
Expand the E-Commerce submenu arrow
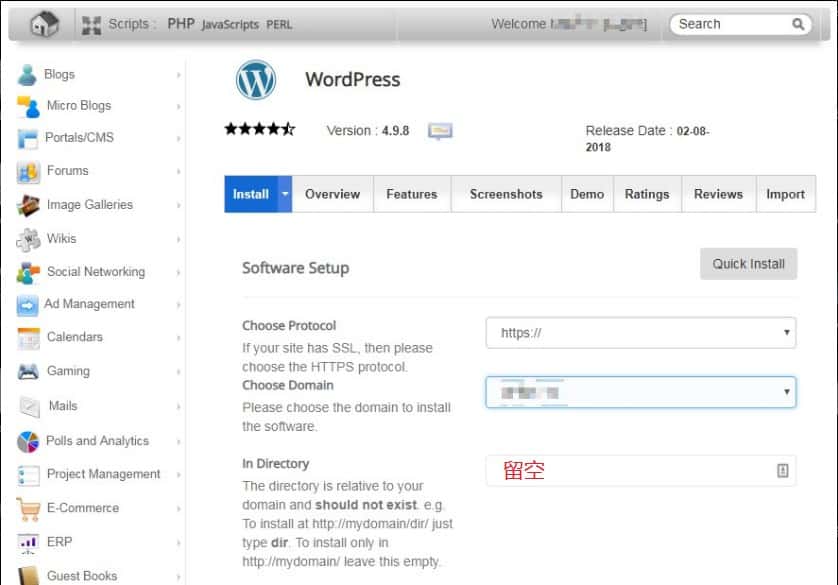[x=179, y=509]
